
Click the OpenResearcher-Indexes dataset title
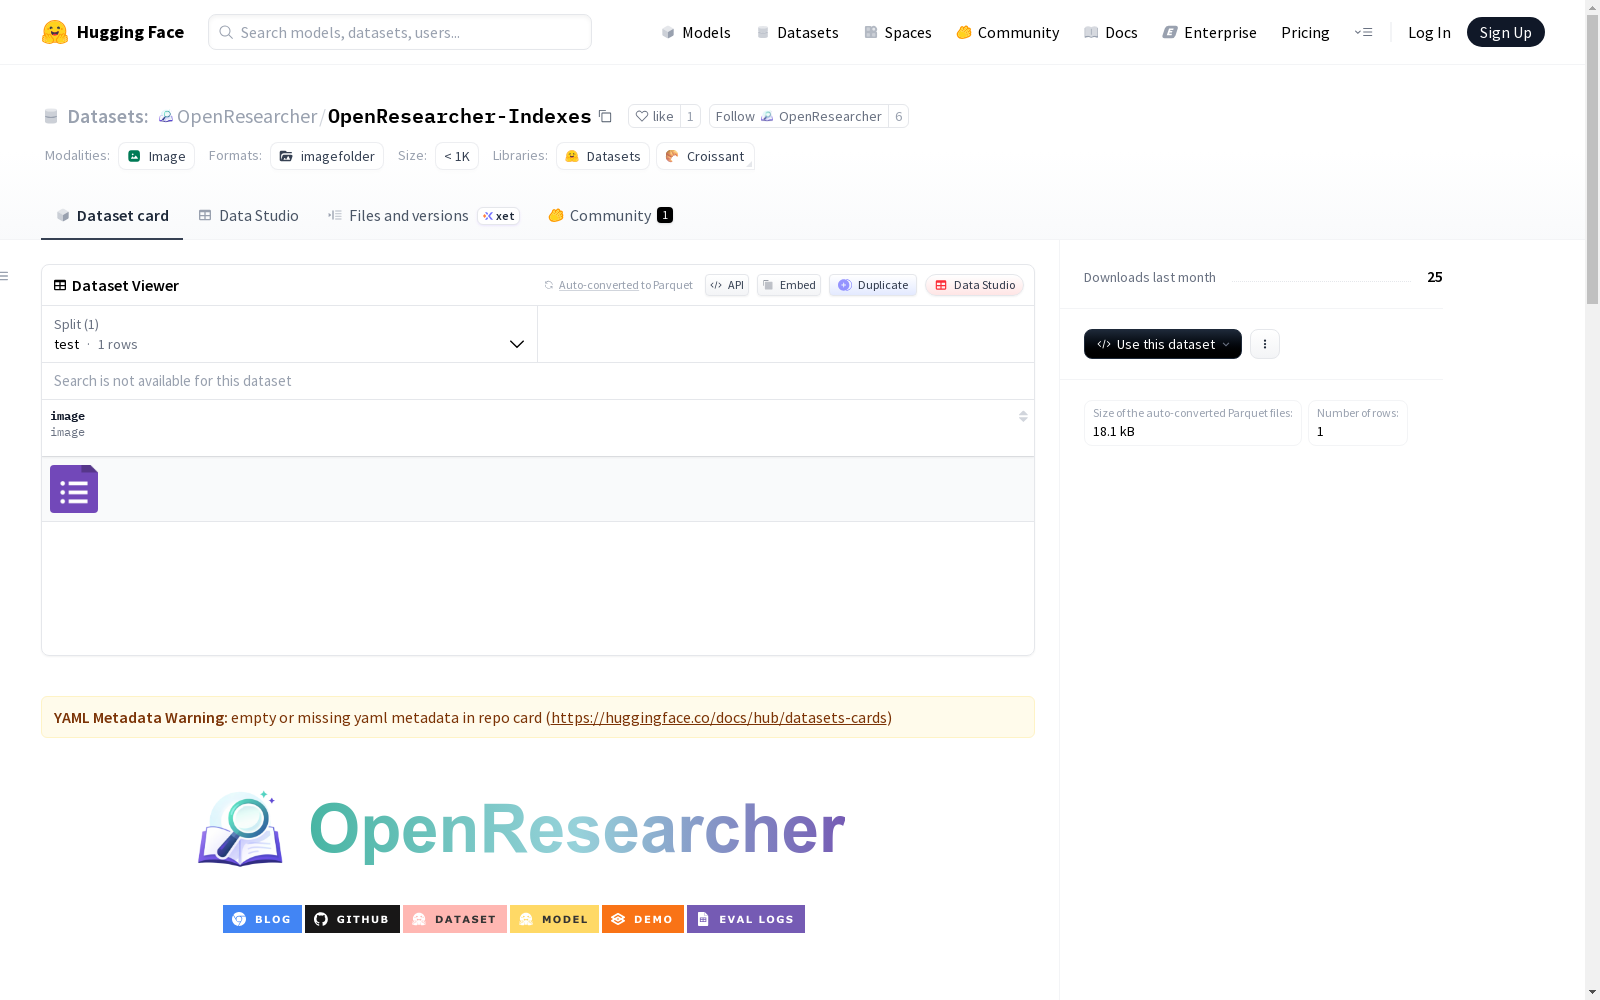[460, 116]
